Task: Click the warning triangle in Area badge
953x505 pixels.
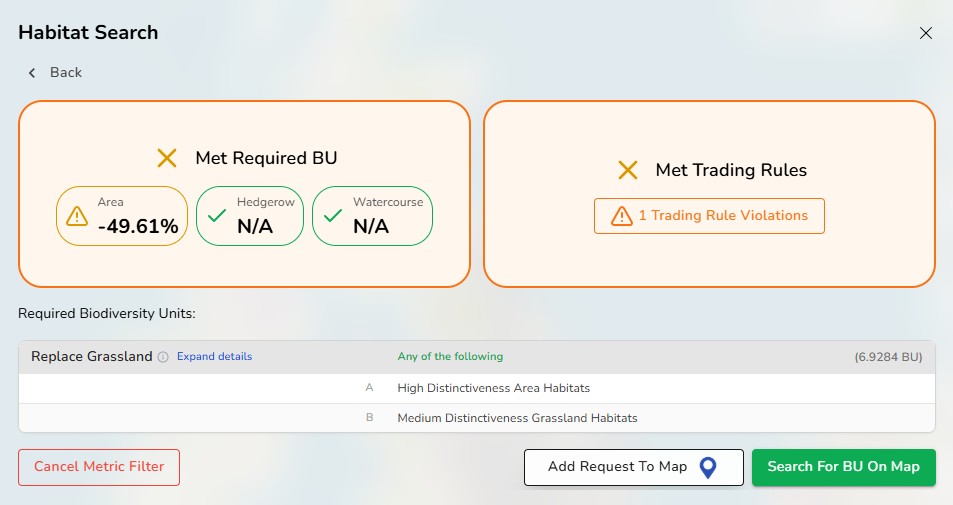Action: [77, 216]
